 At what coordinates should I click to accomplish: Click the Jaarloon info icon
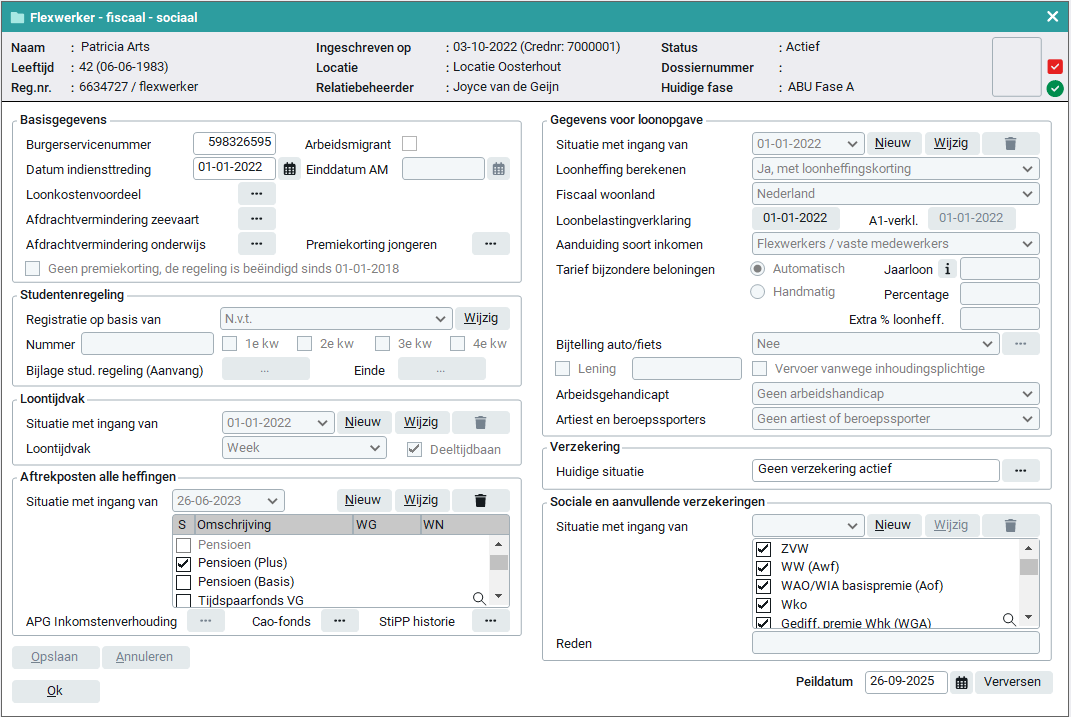pyautogui.click(x=947, y=269)
